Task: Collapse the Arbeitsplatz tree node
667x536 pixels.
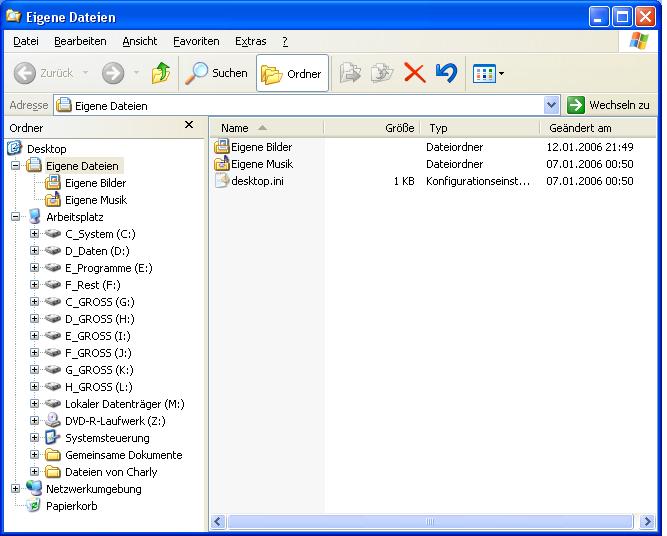Action: [15, 217]
